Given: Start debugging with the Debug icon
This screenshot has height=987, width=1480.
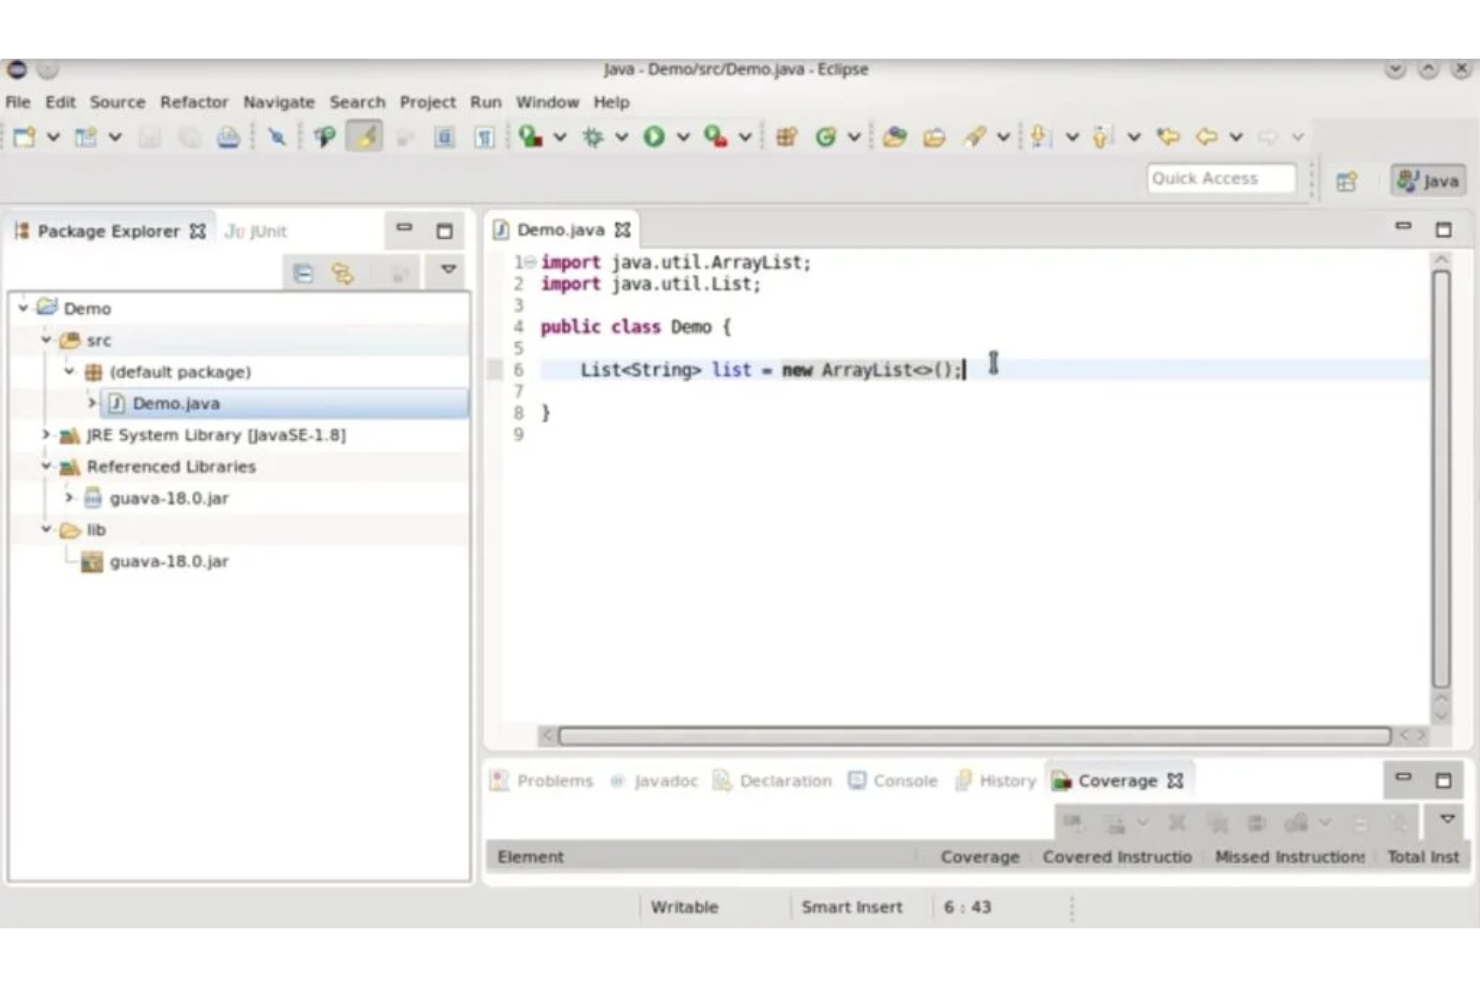Looking at the screenshot, I should [x=591, y=137].
